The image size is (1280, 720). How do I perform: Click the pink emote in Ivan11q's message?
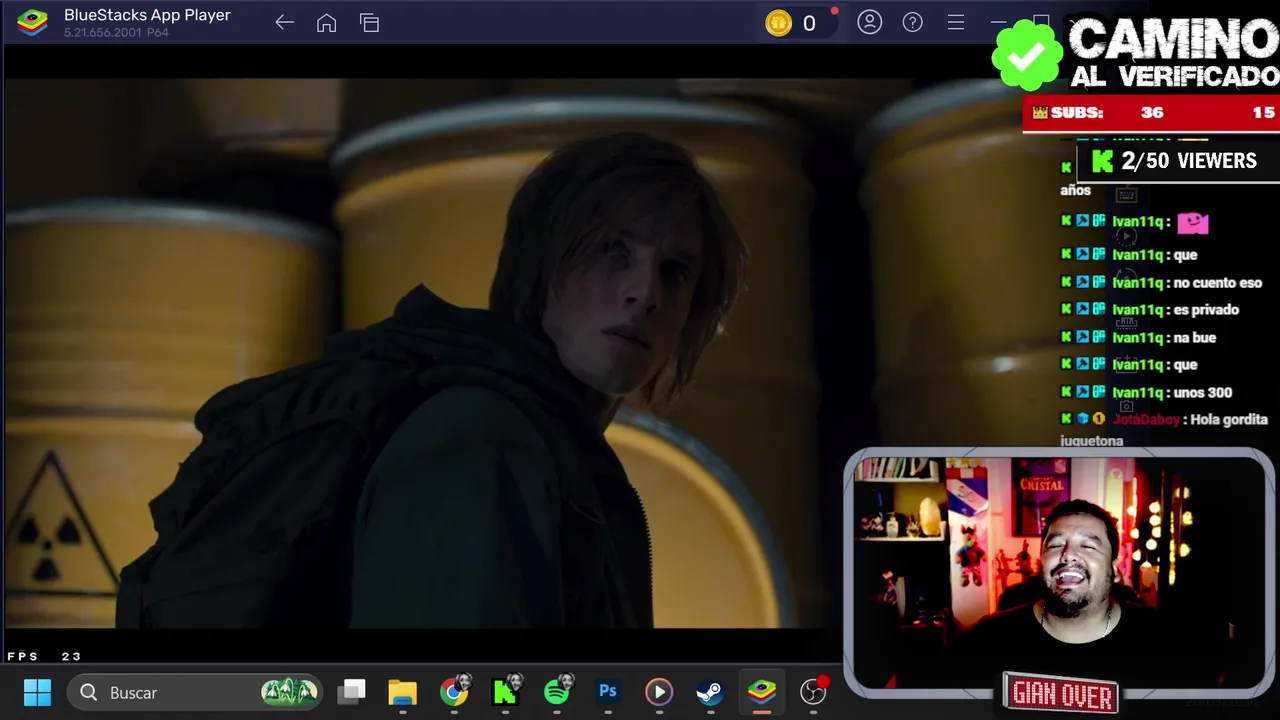click(x=1193, y=222)
